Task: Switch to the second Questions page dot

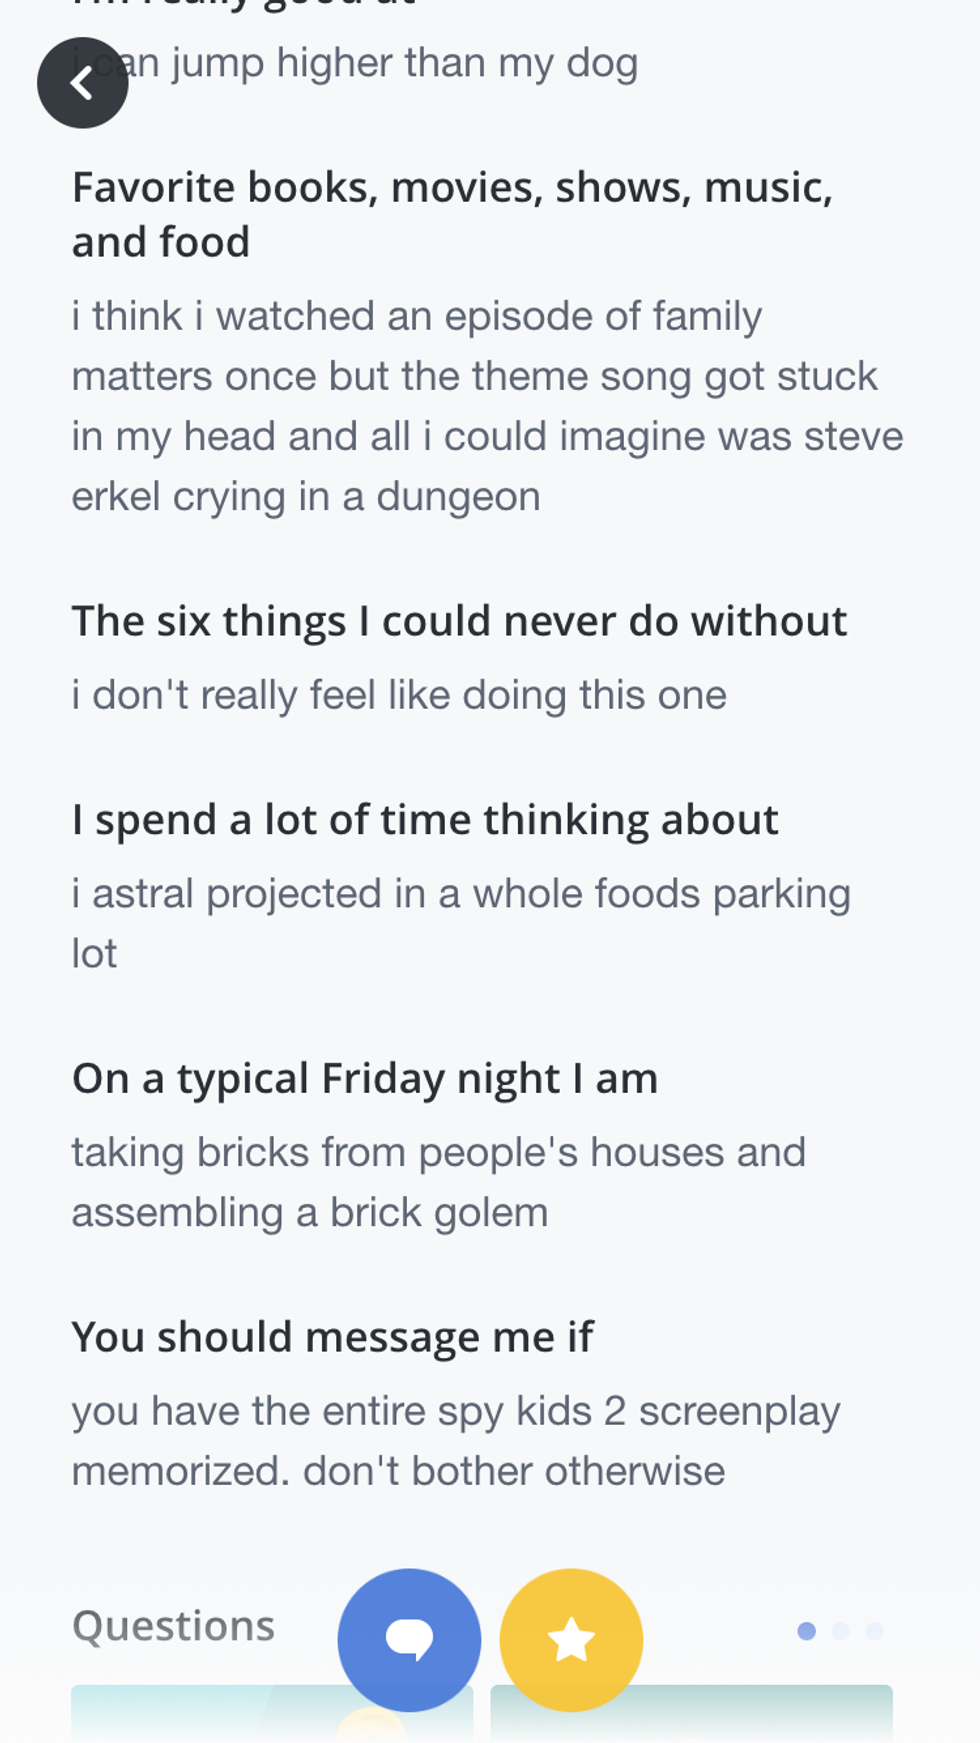Action: (x=841, y=1631)
